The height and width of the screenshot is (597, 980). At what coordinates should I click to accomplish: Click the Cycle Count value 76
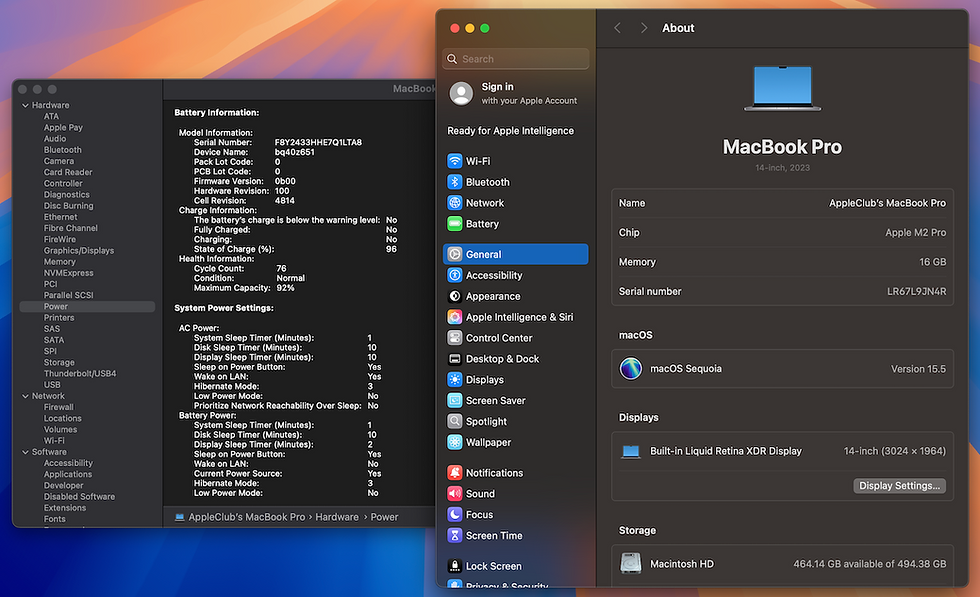281,269
